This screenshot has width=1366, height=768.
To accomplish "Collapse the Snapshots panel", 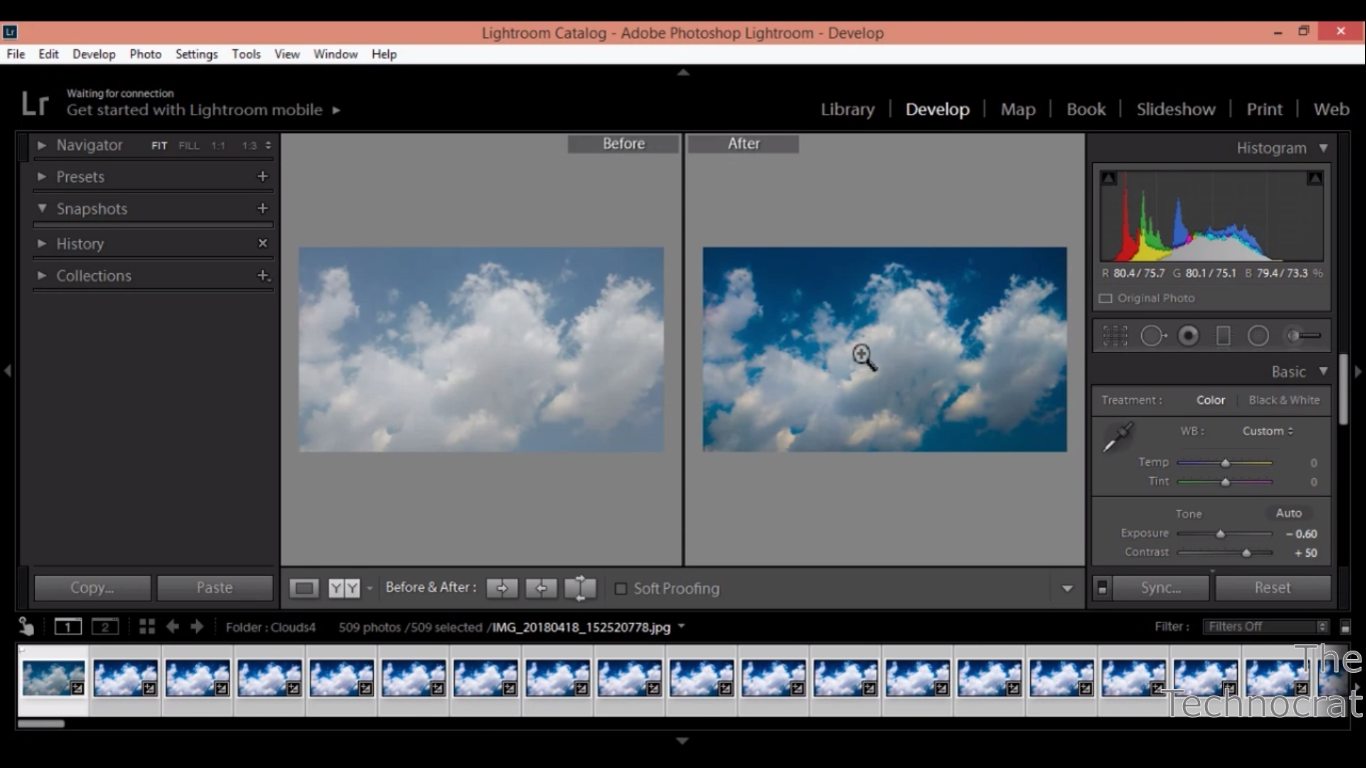I will pyautogui.click(x=41, y=208).
